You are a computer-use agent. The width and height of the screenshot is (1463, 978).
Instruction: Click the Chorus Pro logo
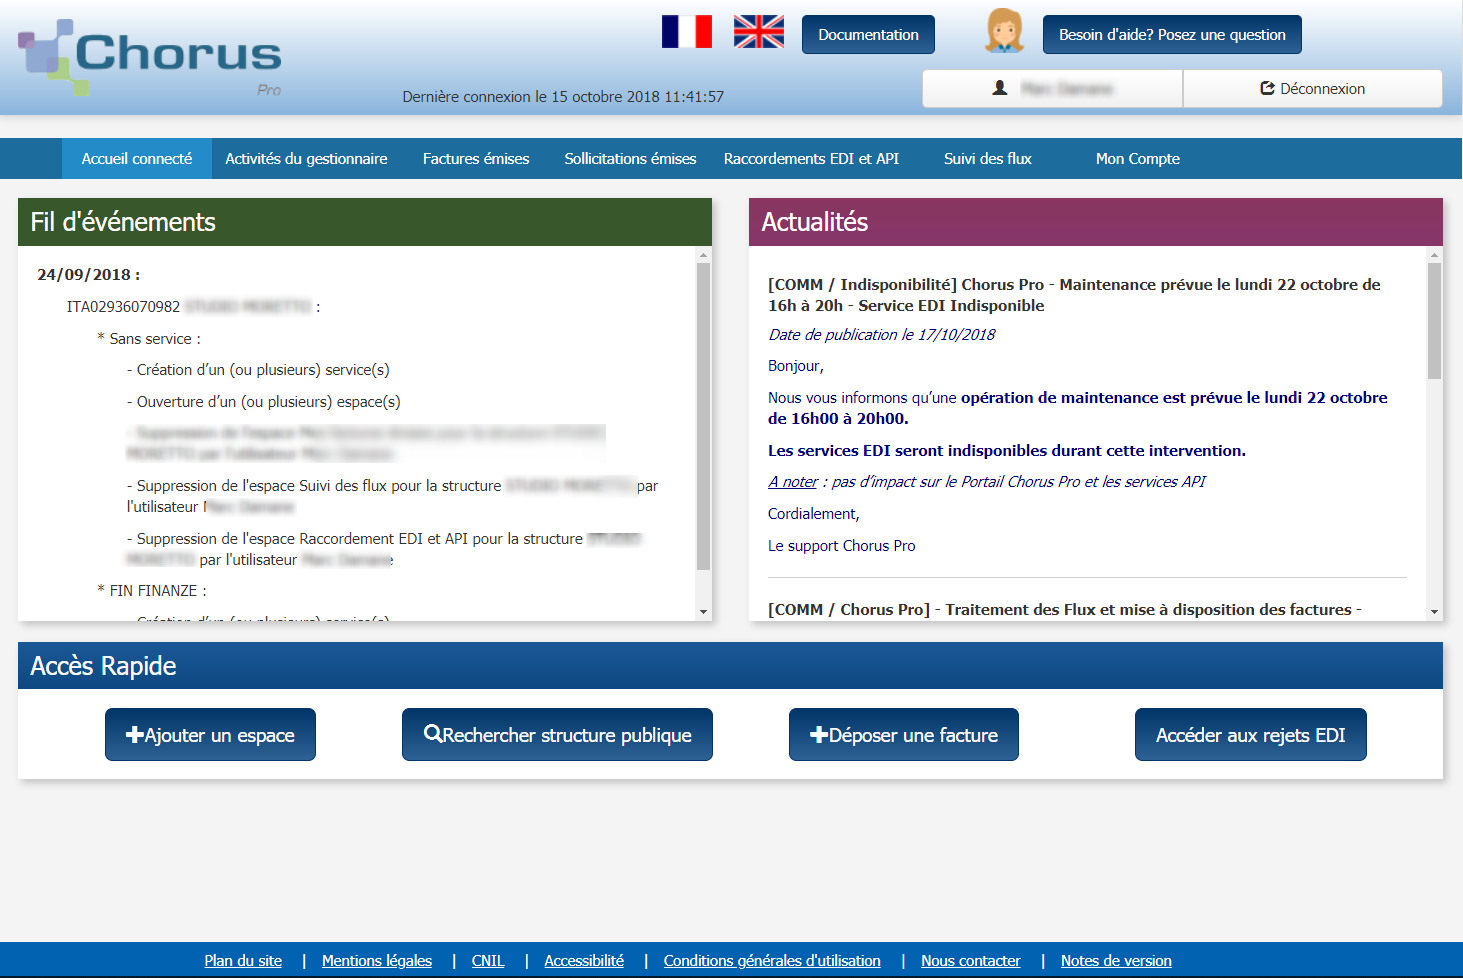click(150, 57)
